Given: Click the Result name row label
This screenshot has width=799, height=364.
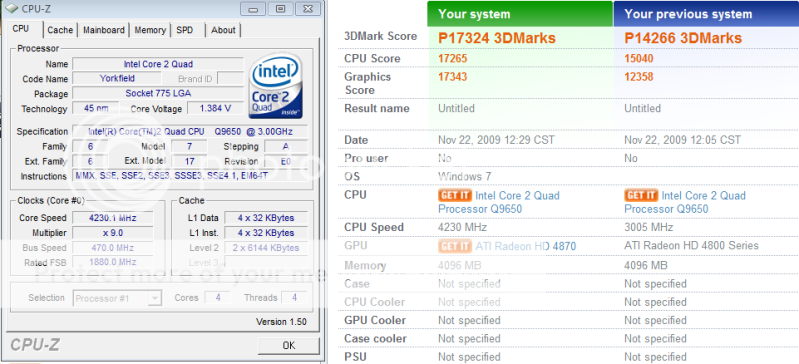Looking at the screenshot, I should (377, 109).
